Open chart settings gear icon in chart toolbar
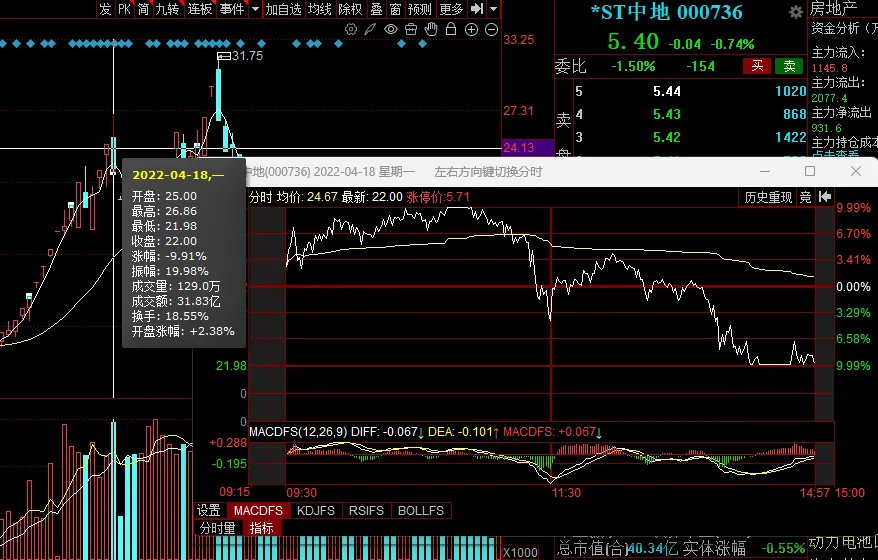The width and height of the screenshot is (878, 560). (351, 30)
